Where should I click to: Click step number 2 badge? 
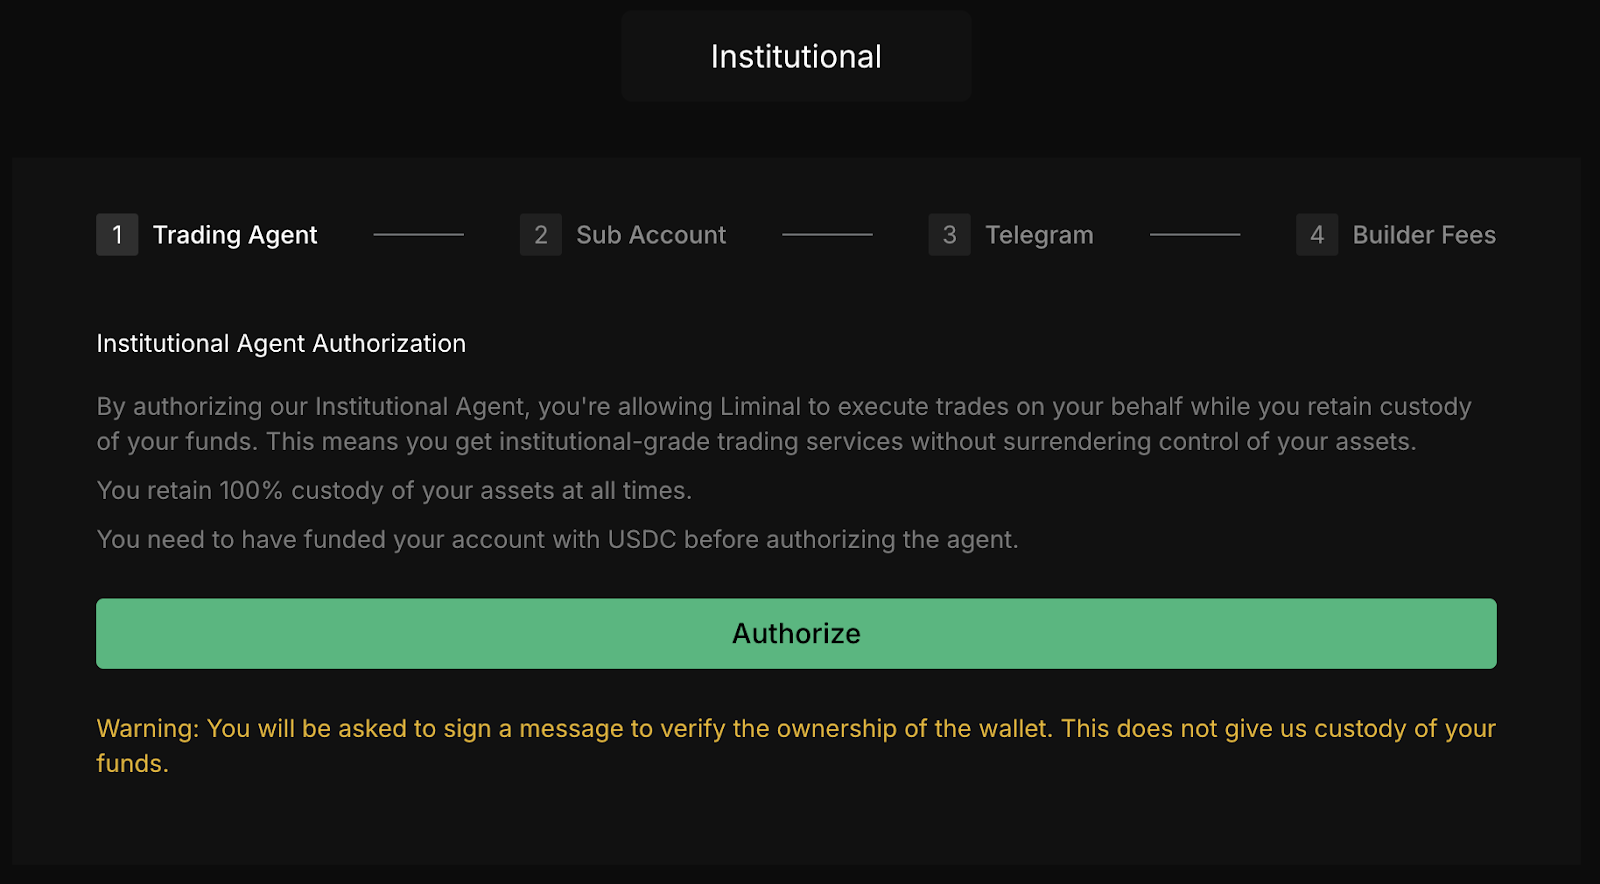[x=540, y=235]
